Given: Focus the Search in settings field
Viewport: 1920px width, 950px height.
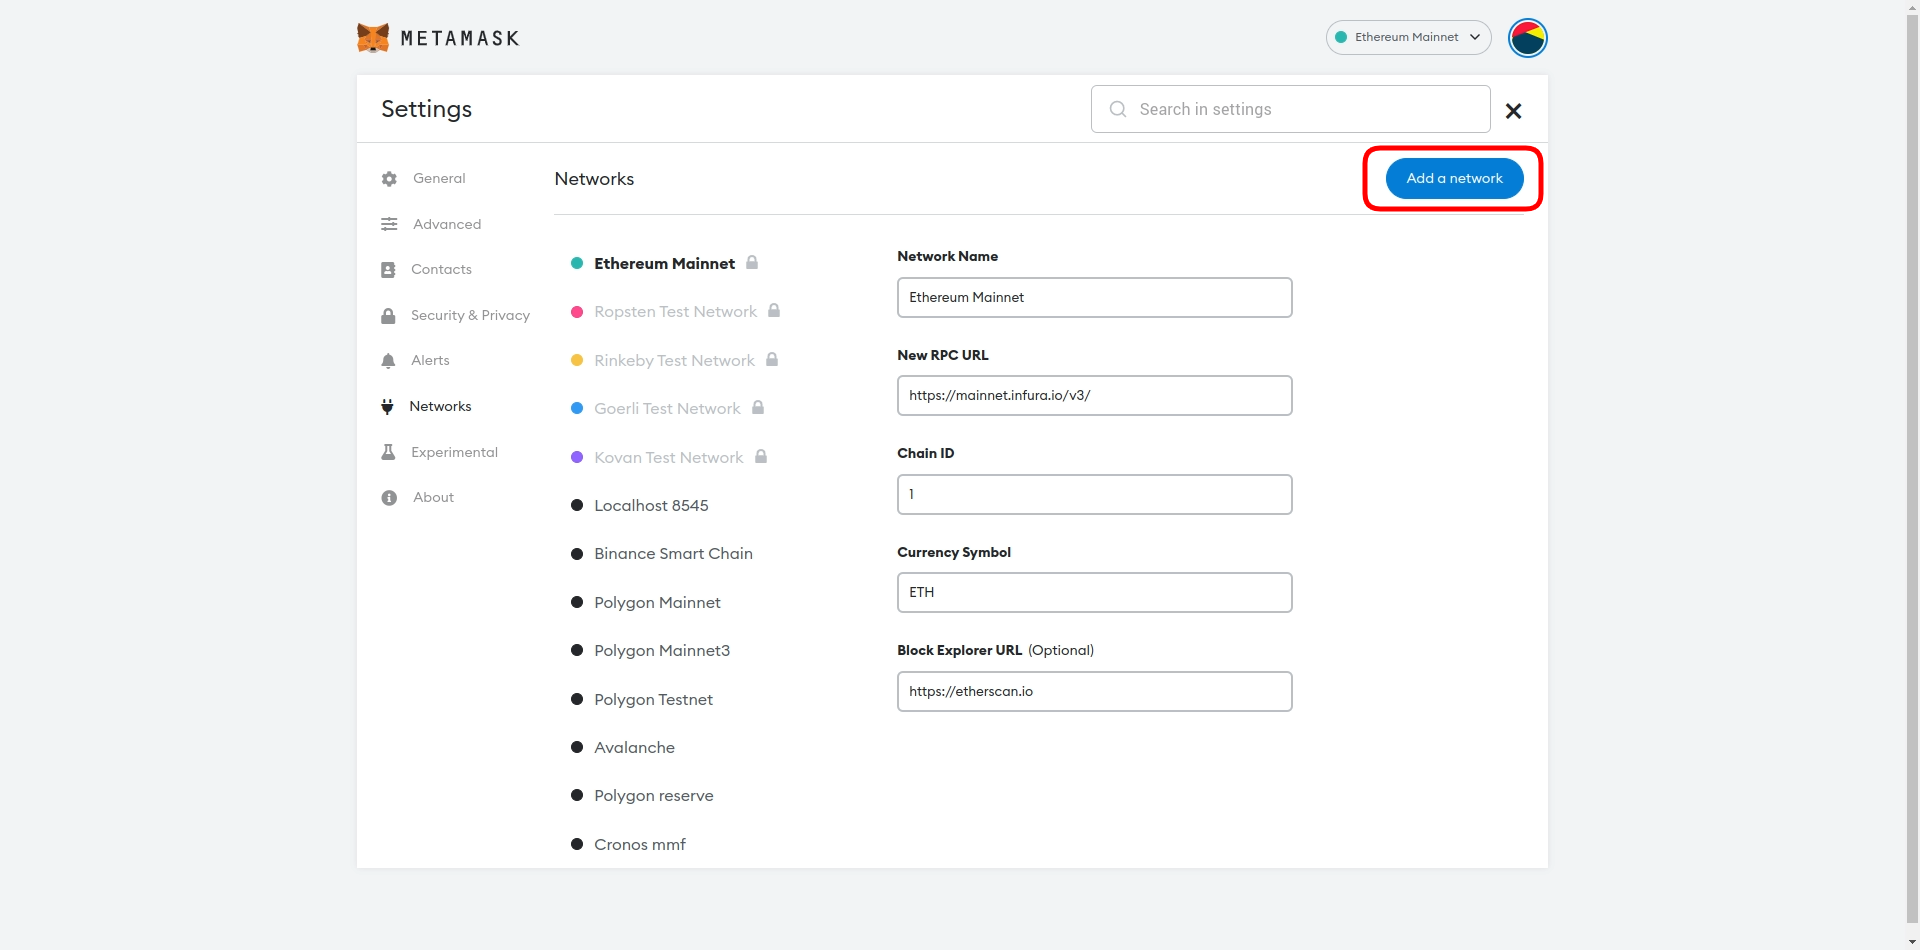Looking at the screenshot, I should coord(1290,109).
